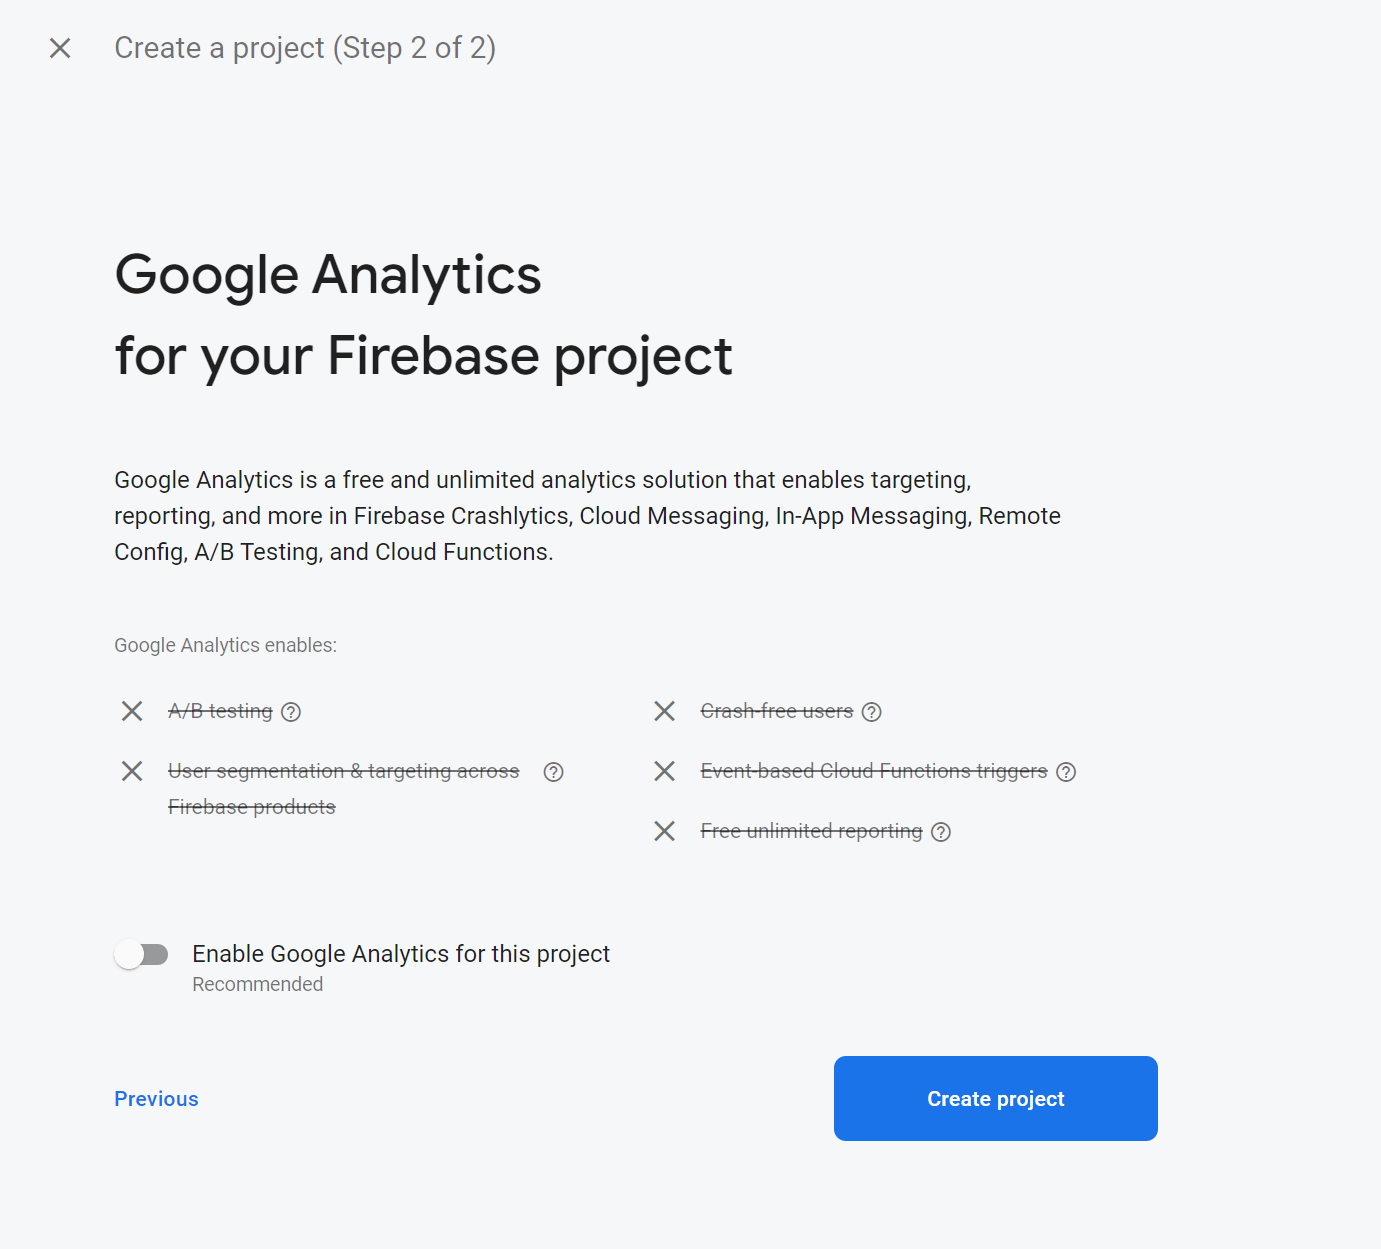
Task: Click the X icon beside A/B testing
Action: tap(131, 711)
